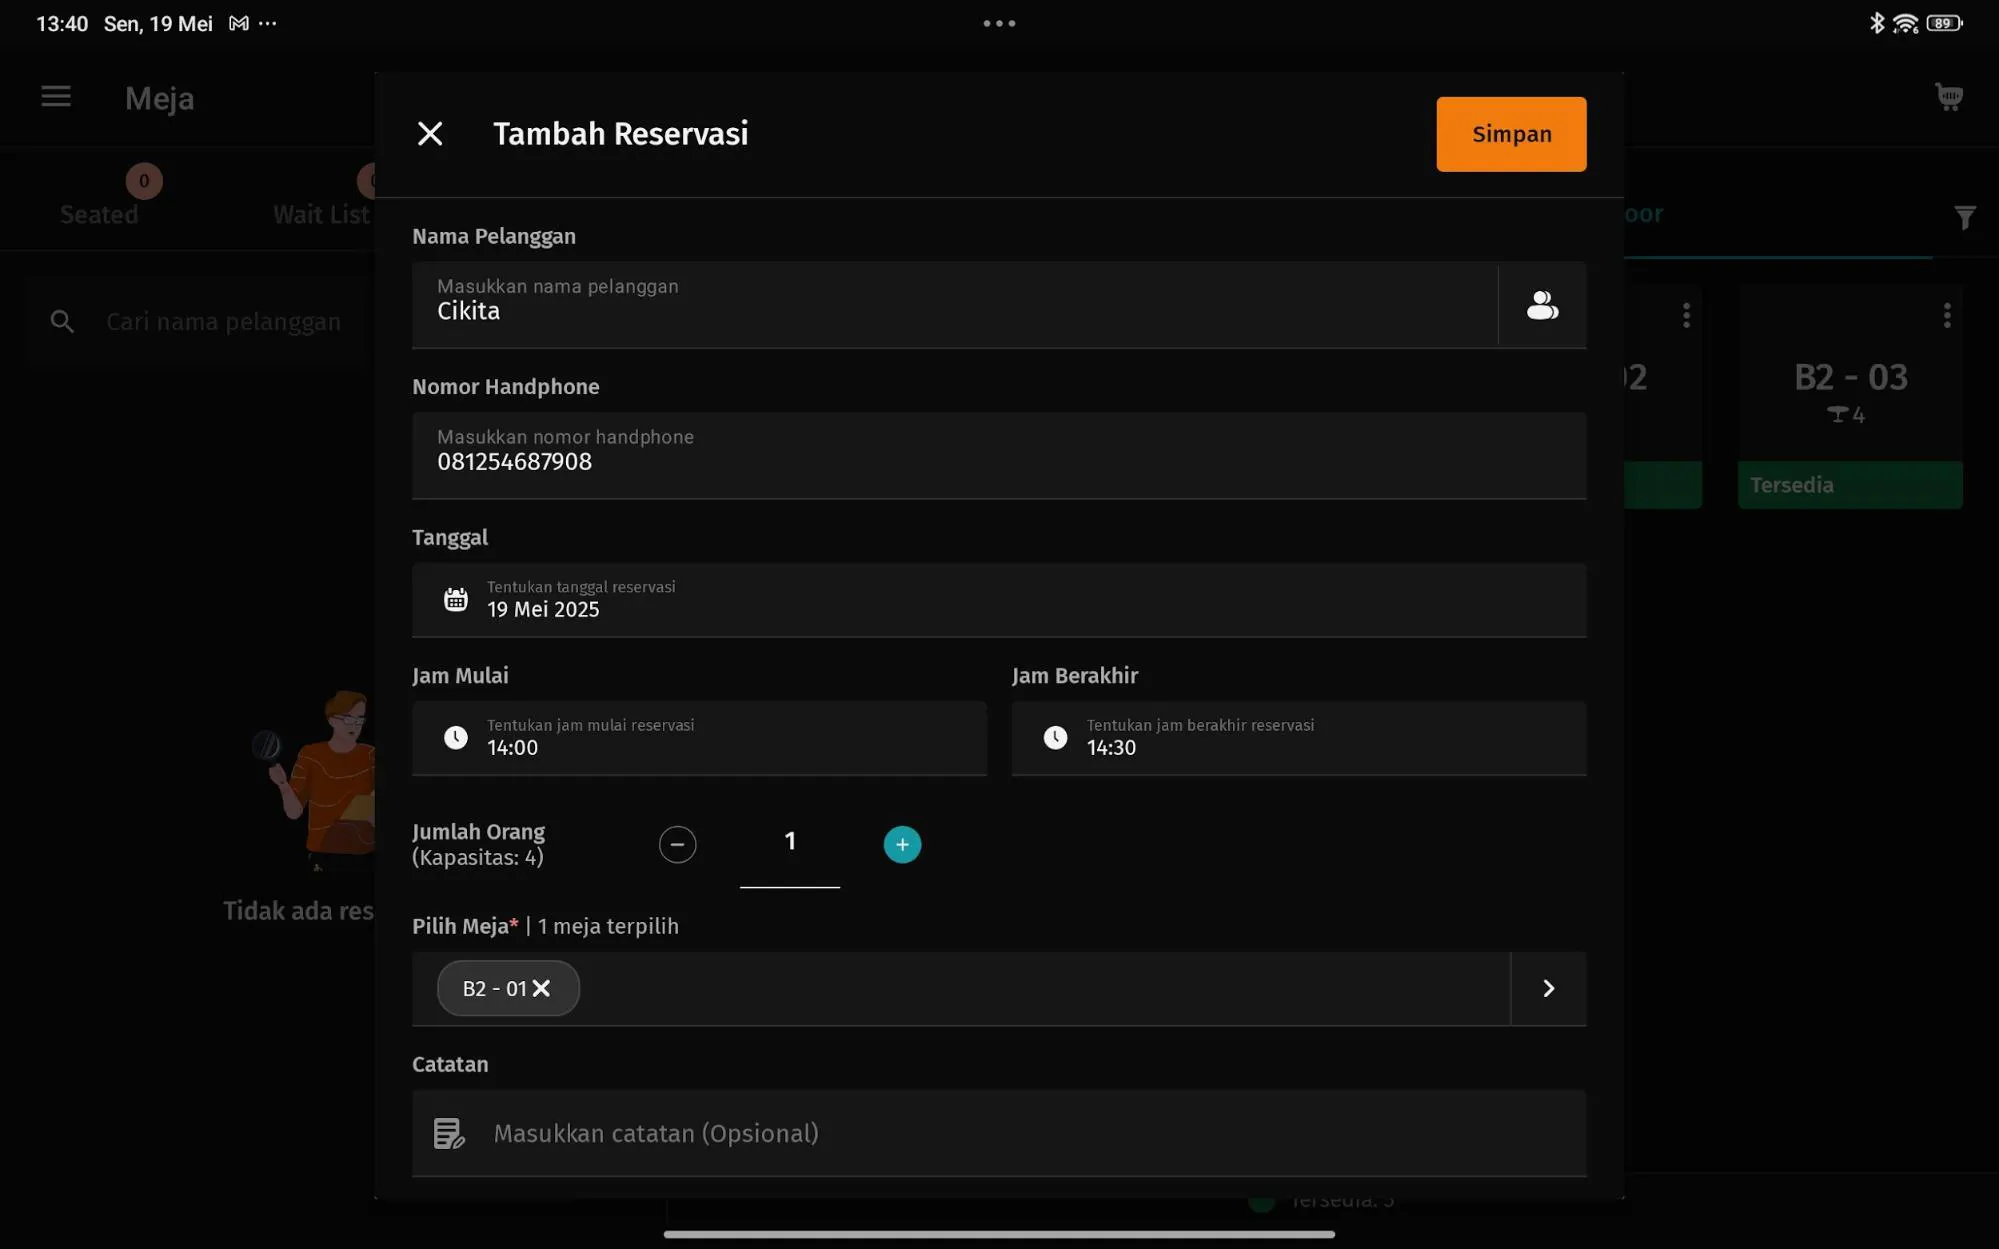Switch to the Wait List tab
The width and height of the screenshot is (1999, 1249).
[x=321, y=214]
